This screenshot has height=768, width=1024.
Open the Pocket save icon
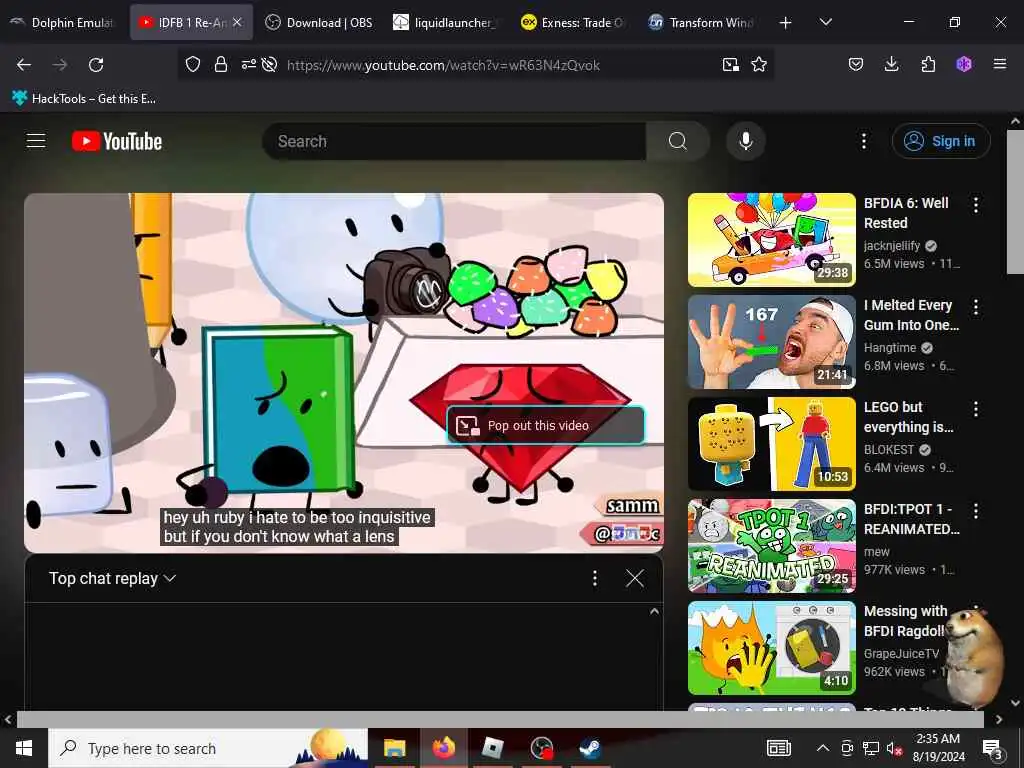pos(856,64)
